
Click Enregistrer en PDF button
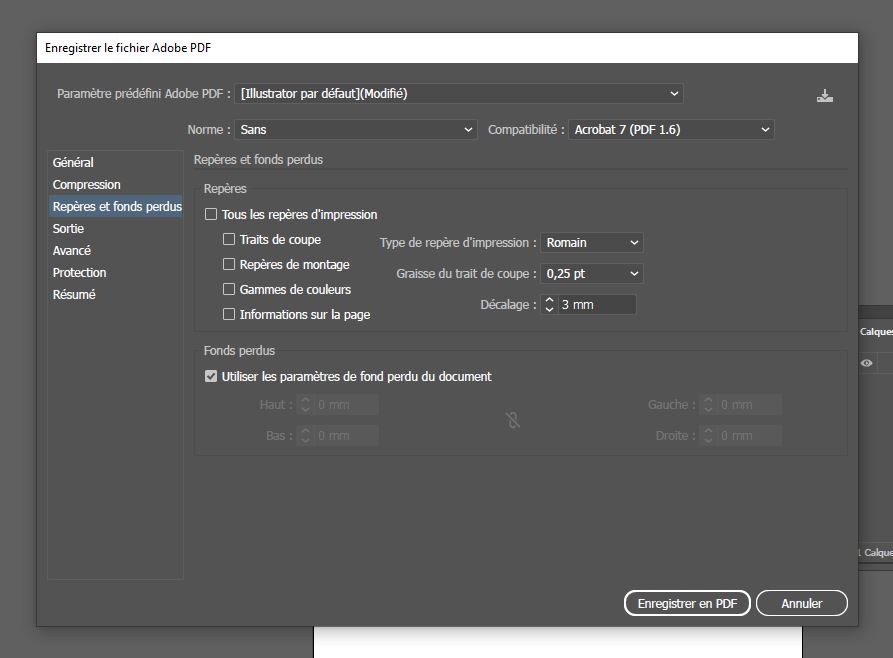[x=687, y=603]
